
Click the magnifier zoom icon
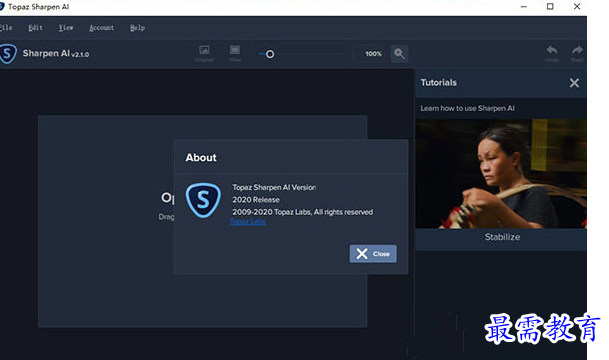(399, 54)
